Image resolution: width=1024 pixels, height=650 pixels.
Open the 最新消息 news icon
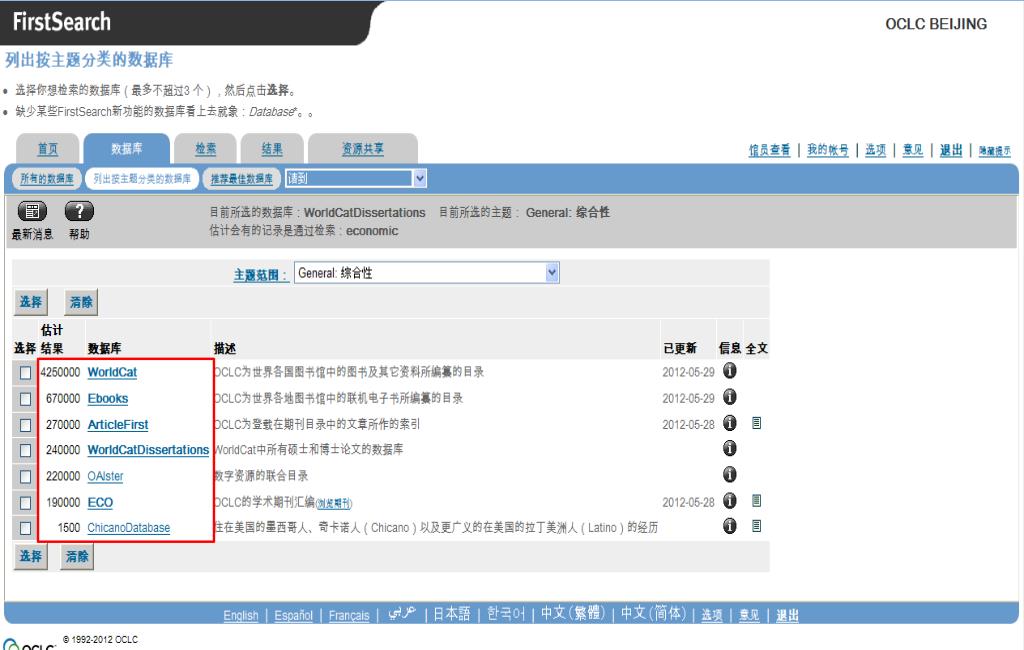32,212
